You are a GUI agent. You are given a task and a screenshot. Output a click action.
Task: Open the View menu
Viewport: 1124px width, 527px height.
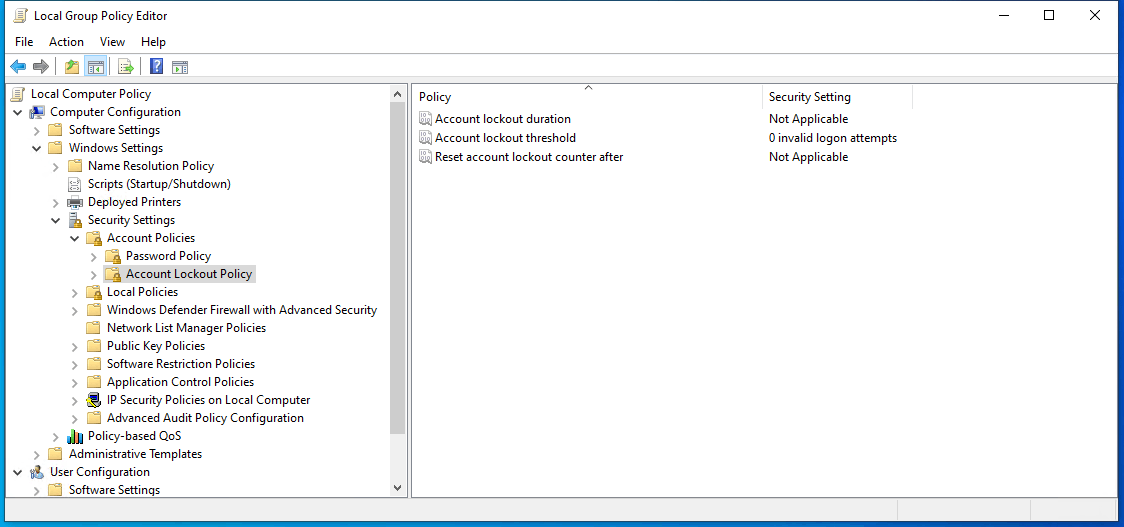pos(113,42)
